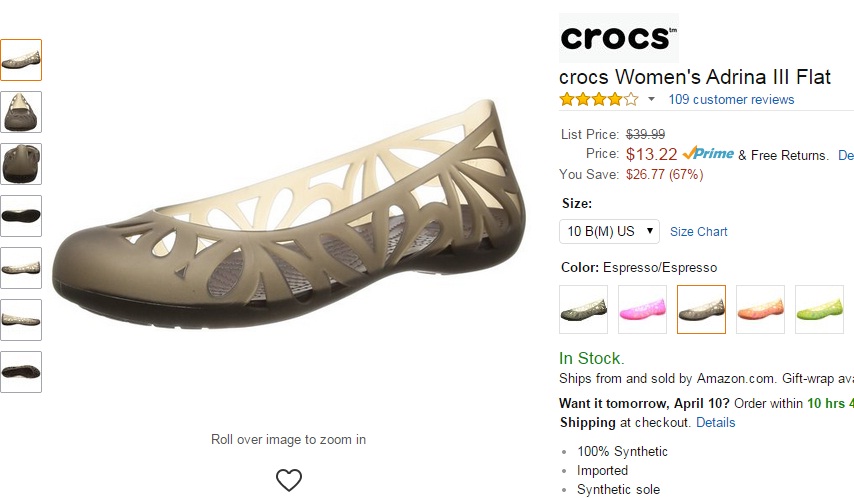854x498 pixels.
Task: Show the second thumbnail front view
Action: pyautogui.click(x=21, y=112)
